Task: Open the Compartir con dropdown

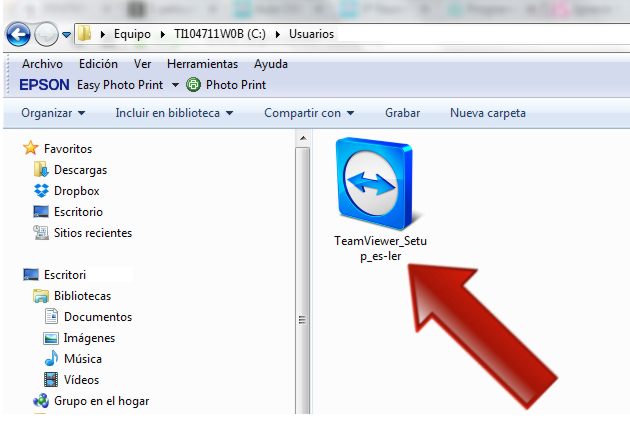Action: (309, 113)
